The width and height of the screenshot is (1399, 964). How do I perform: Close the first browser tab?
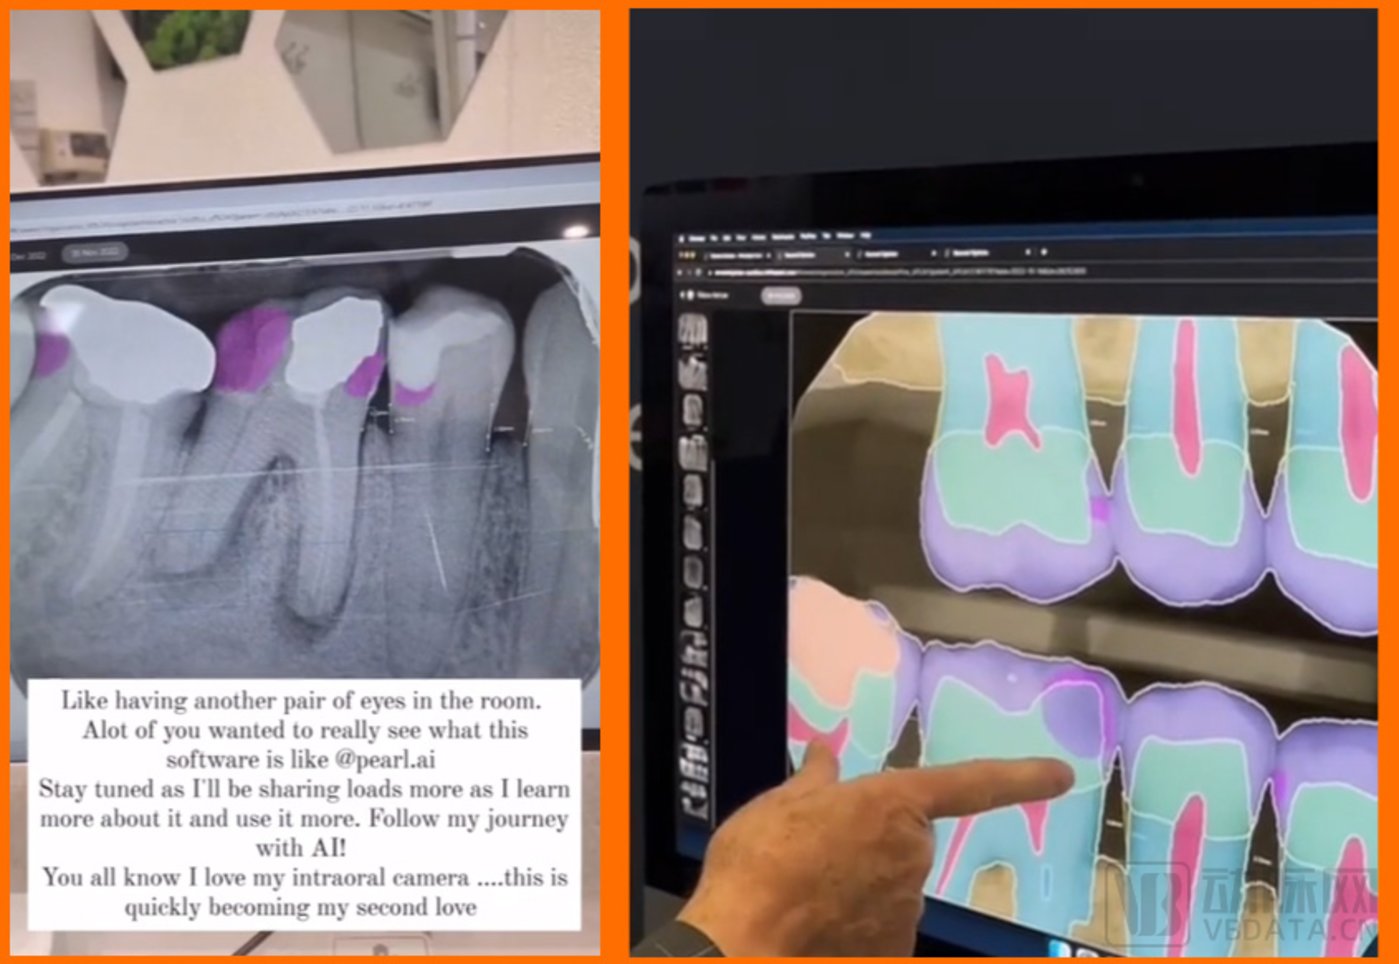point(768,255)
